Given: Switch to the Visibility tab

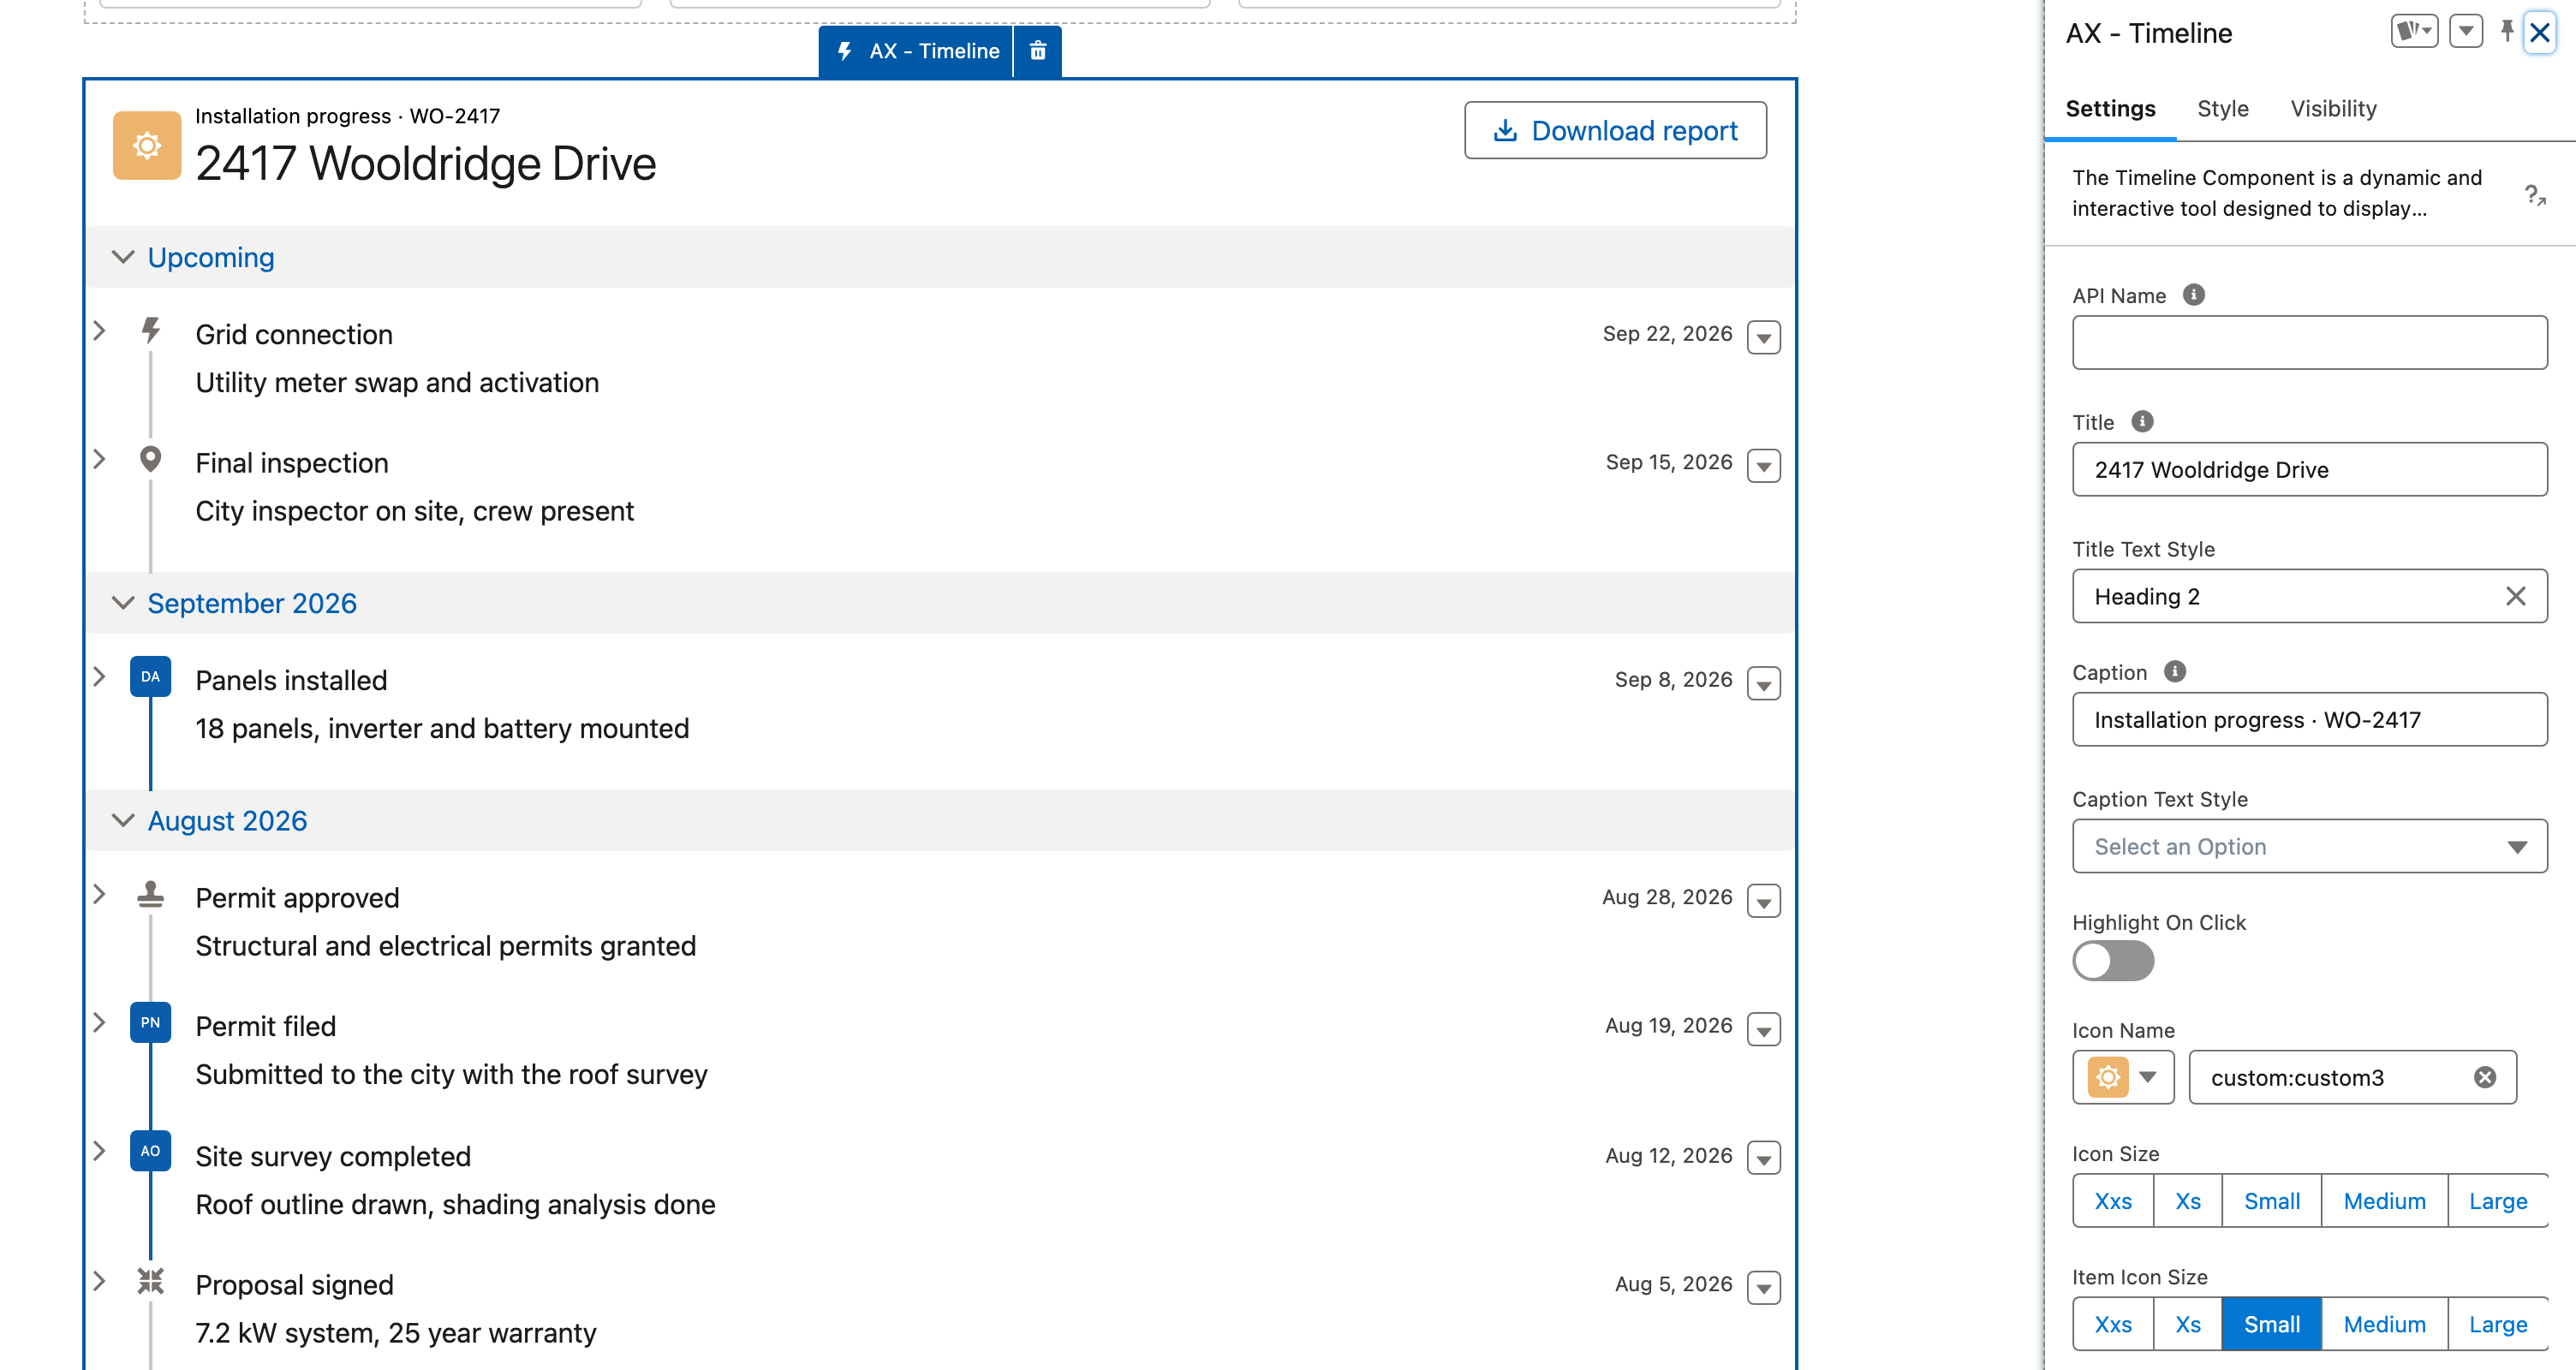Looking at the screenshot, I should (x=2333, y=109).
